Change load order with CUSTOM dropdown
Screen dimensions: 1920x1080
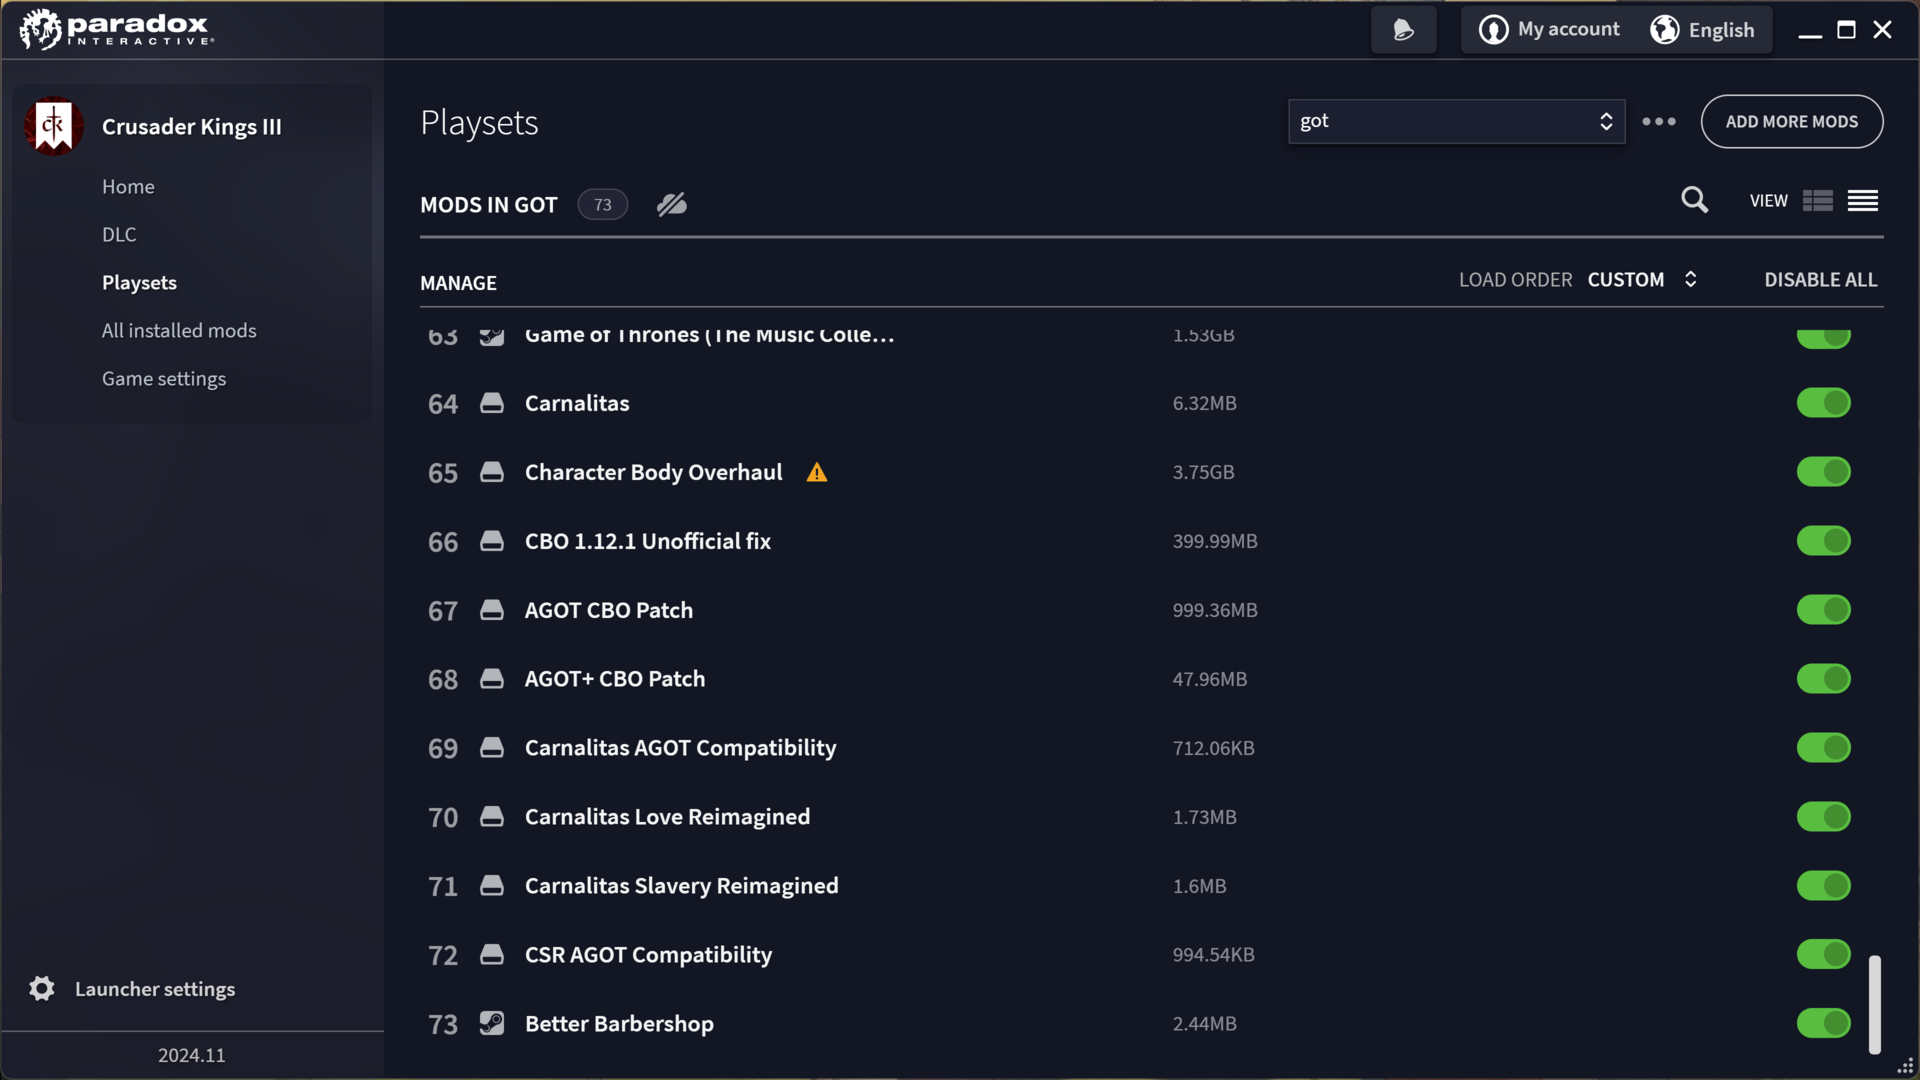coord(1642,280)
